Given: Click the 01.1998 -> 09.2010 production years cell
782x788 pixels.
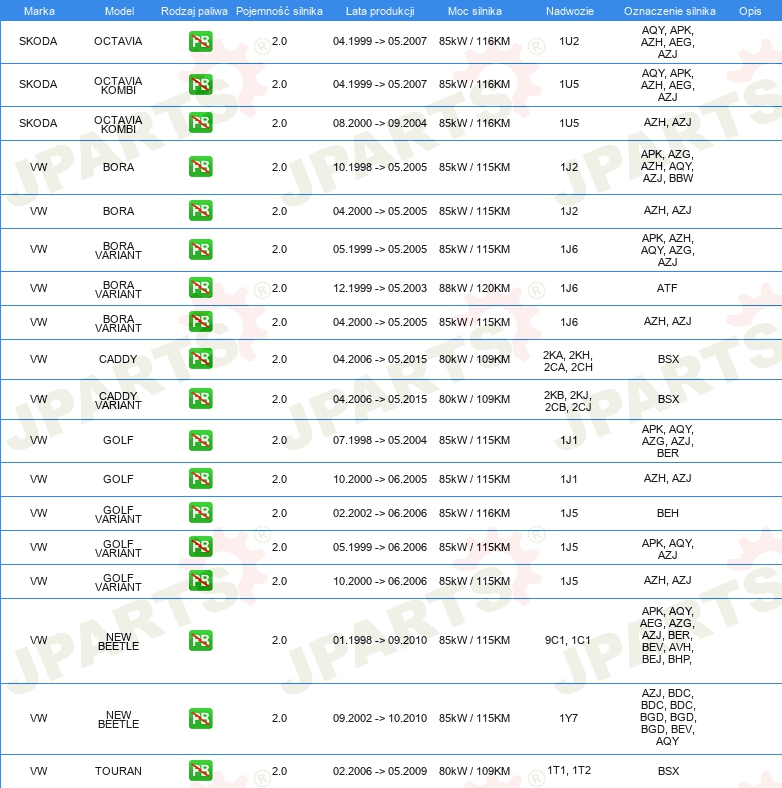Looking at the screenshot, I should [379, 640].
